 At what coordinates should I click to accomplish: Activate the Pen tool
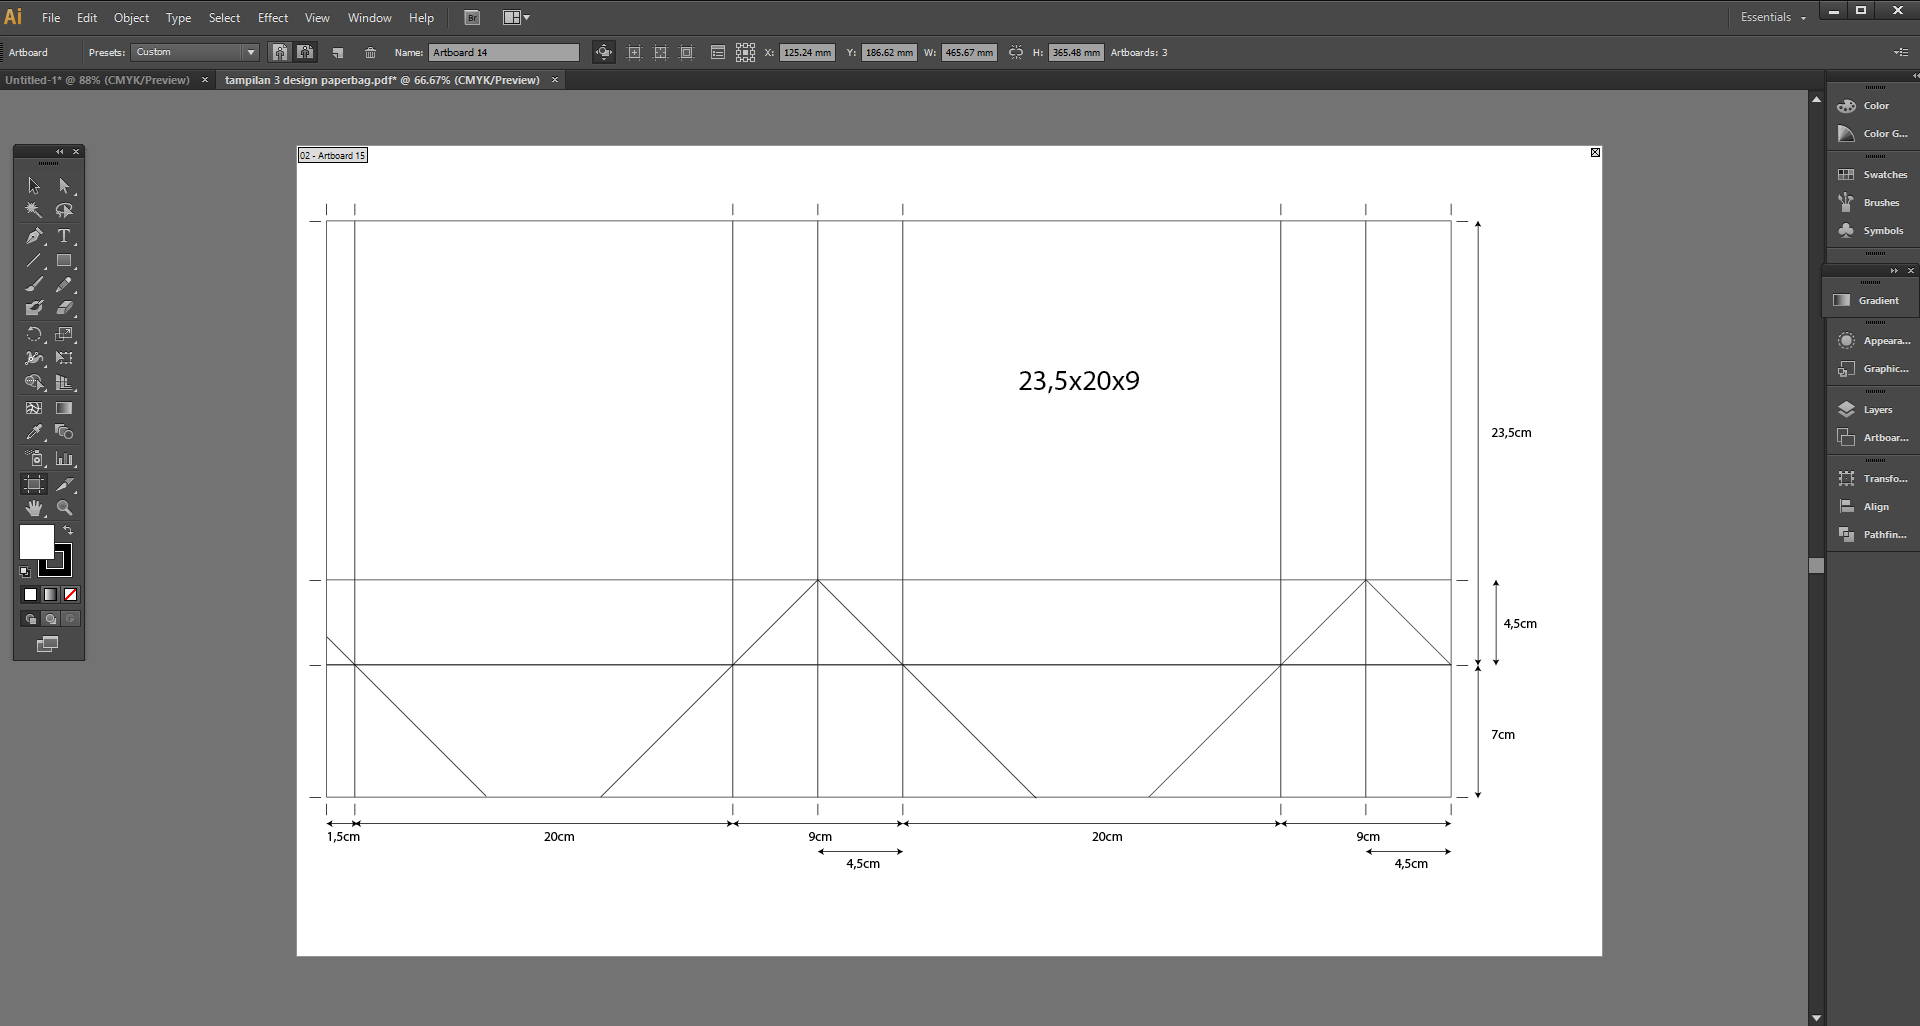[34, 236]
